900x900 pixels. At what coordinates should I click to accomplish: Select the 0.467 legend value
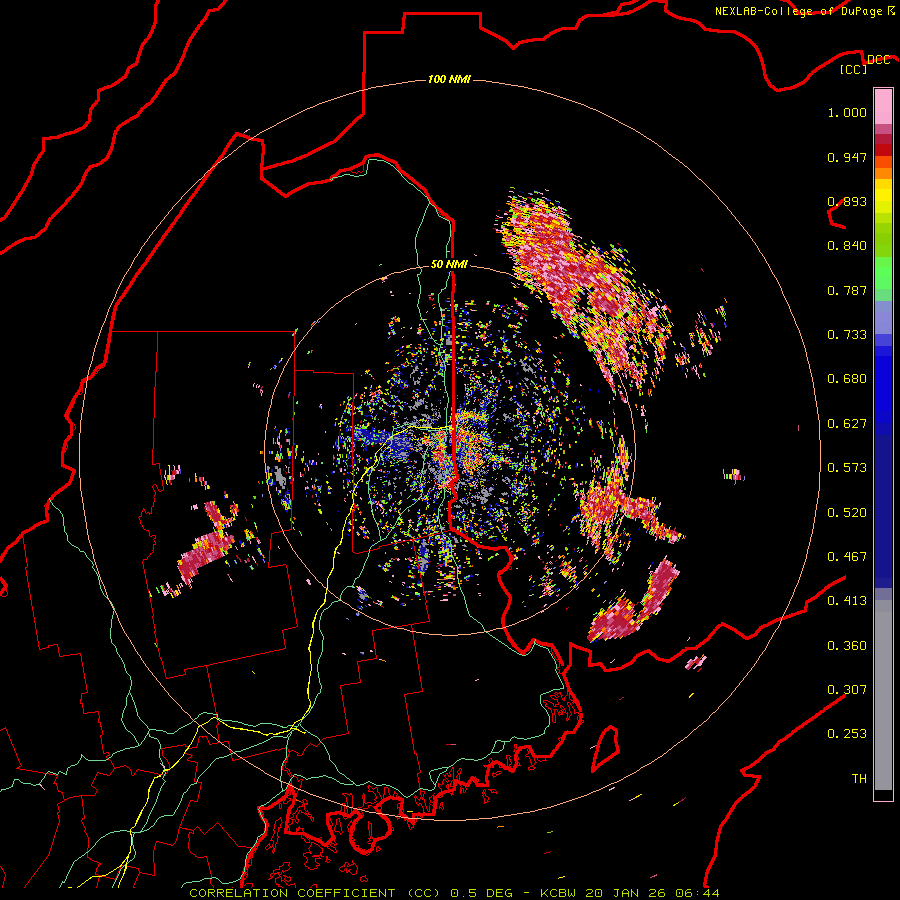pyautogui.click(x=847, y=557)
